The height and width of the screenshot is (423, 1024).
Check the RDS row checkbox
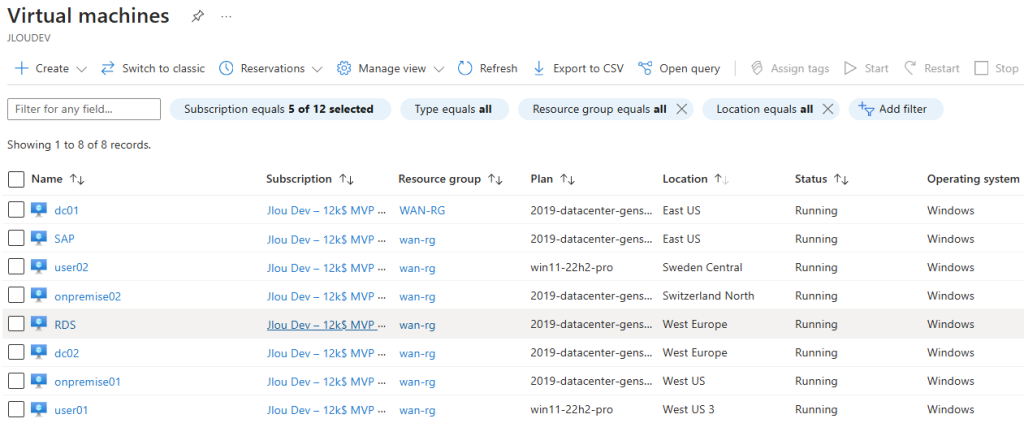click(x=16, y=324)
